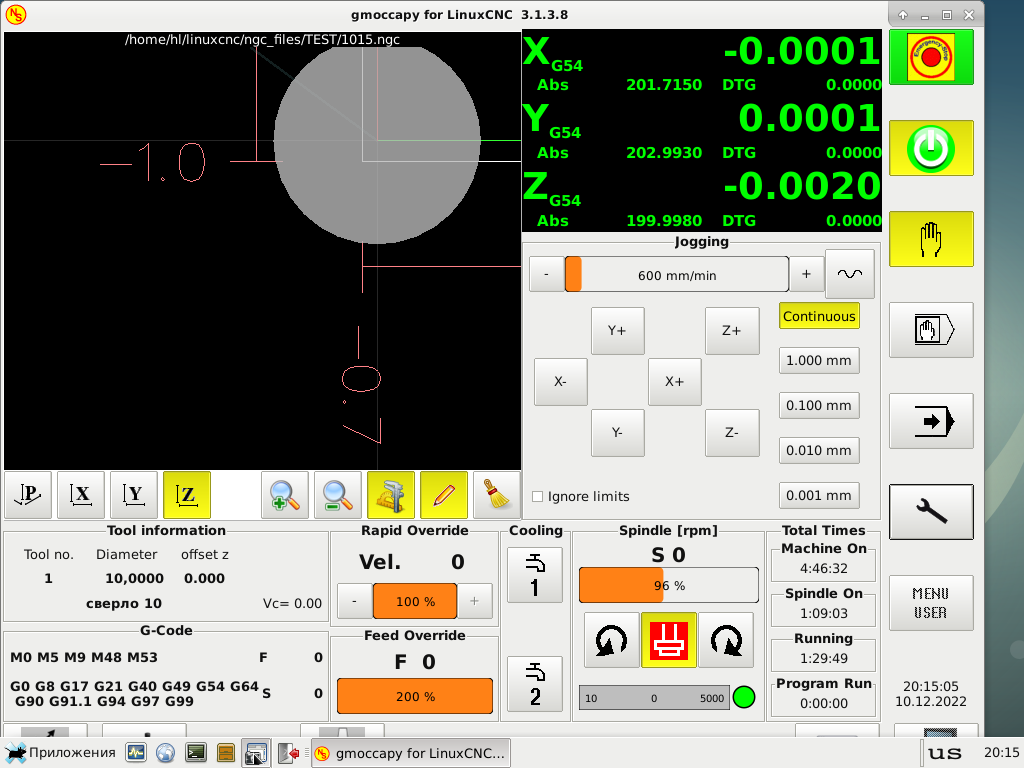Viewport: 1024px width, 768px height.
Task: Select the perspective P view
Action: click(28, 494)
